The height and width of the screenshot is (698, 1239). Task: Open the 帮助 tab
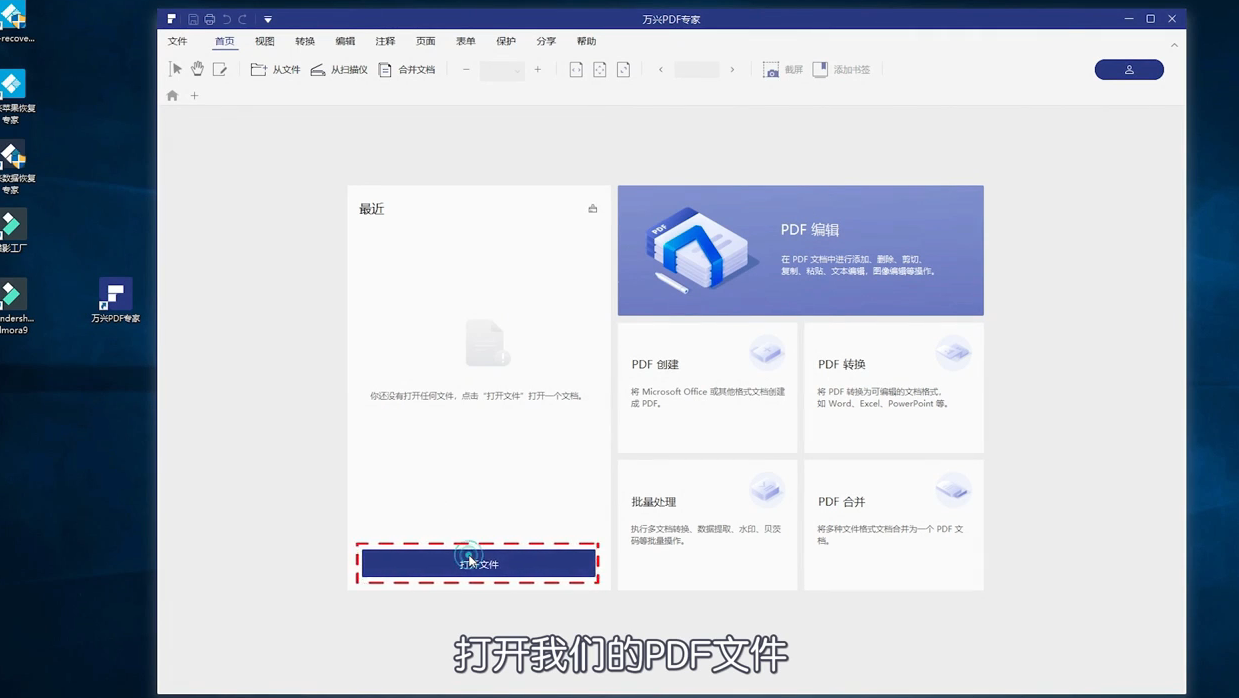click(x=587, y=41)
